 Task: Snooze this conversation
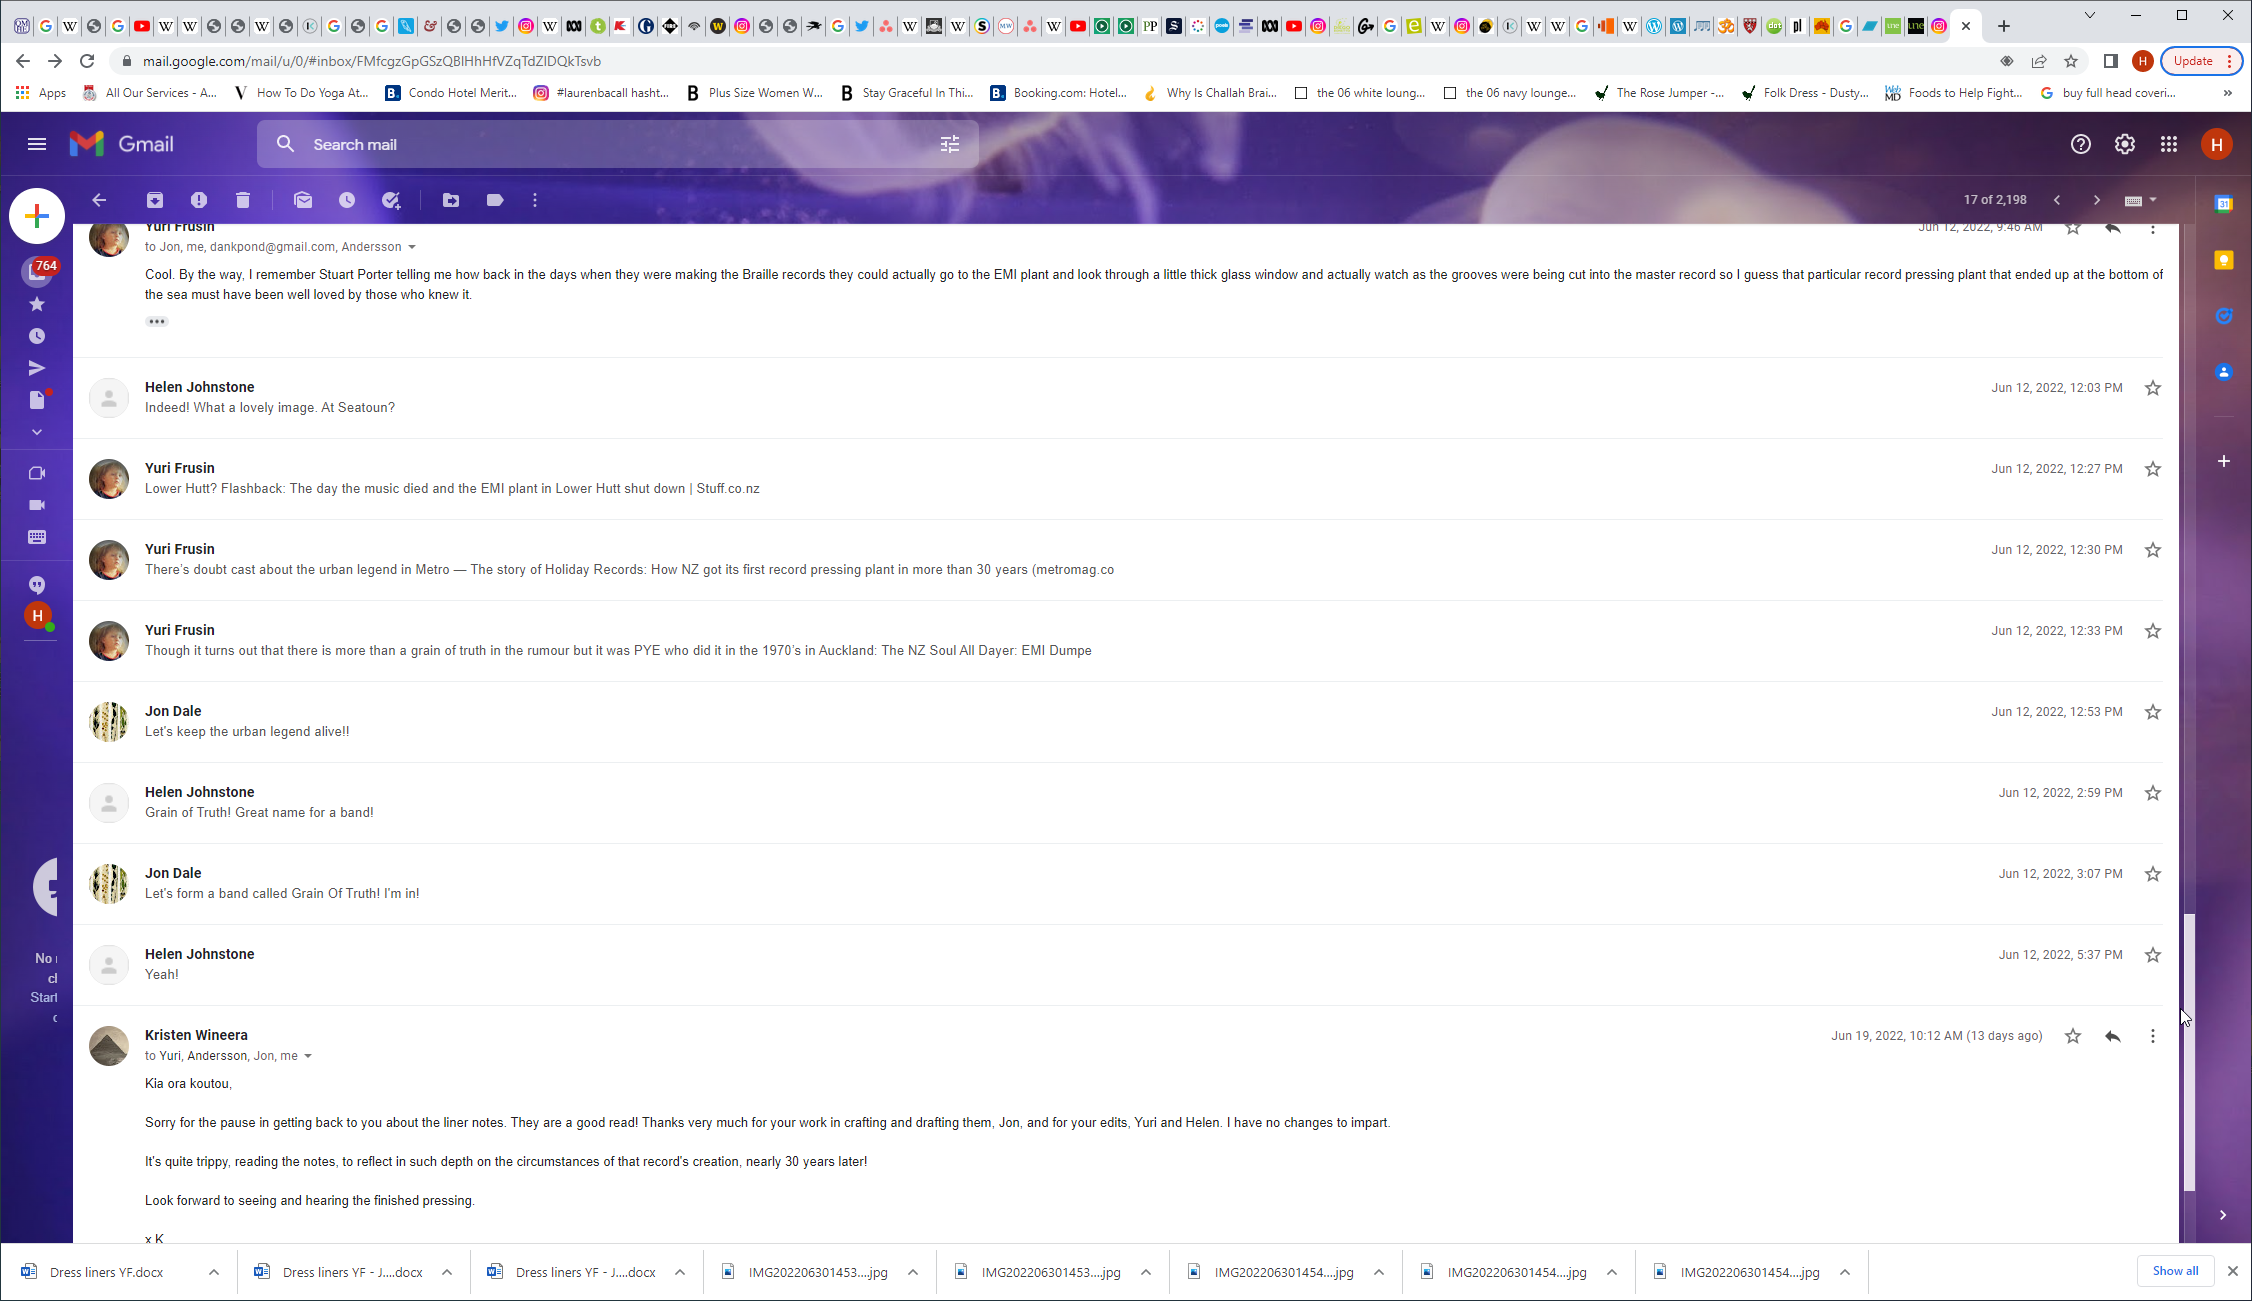(347, 200)
